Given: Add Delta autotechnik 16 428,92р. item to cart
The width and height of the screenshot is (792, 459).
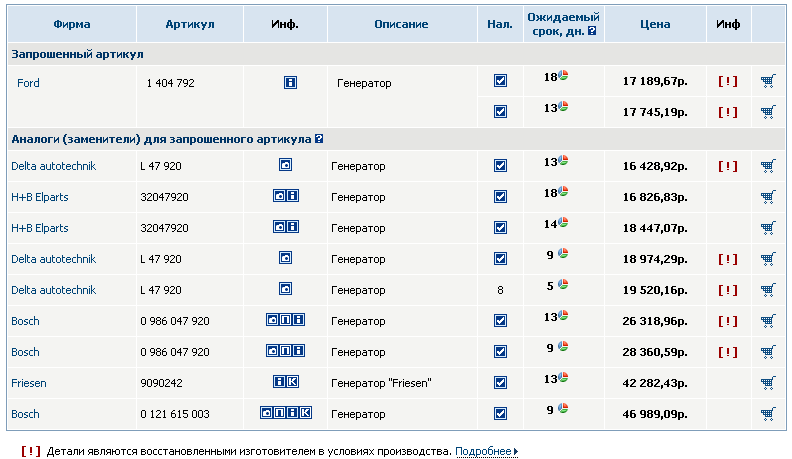Looking at the screenshot, I should 768,166.
